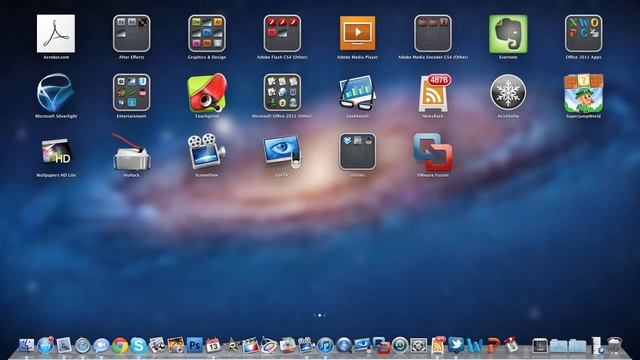Launch Geekbench
The width and height of the screenshot is (640, 360).
pos(358,93)
